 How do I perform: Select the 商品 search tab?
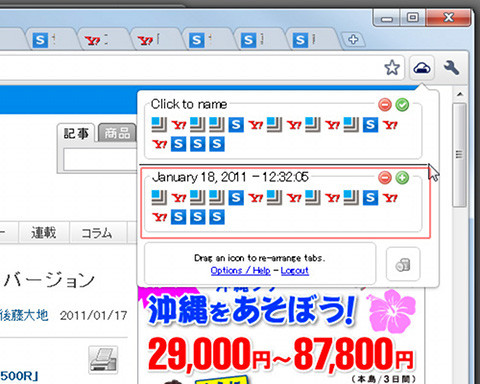[117, 133]
